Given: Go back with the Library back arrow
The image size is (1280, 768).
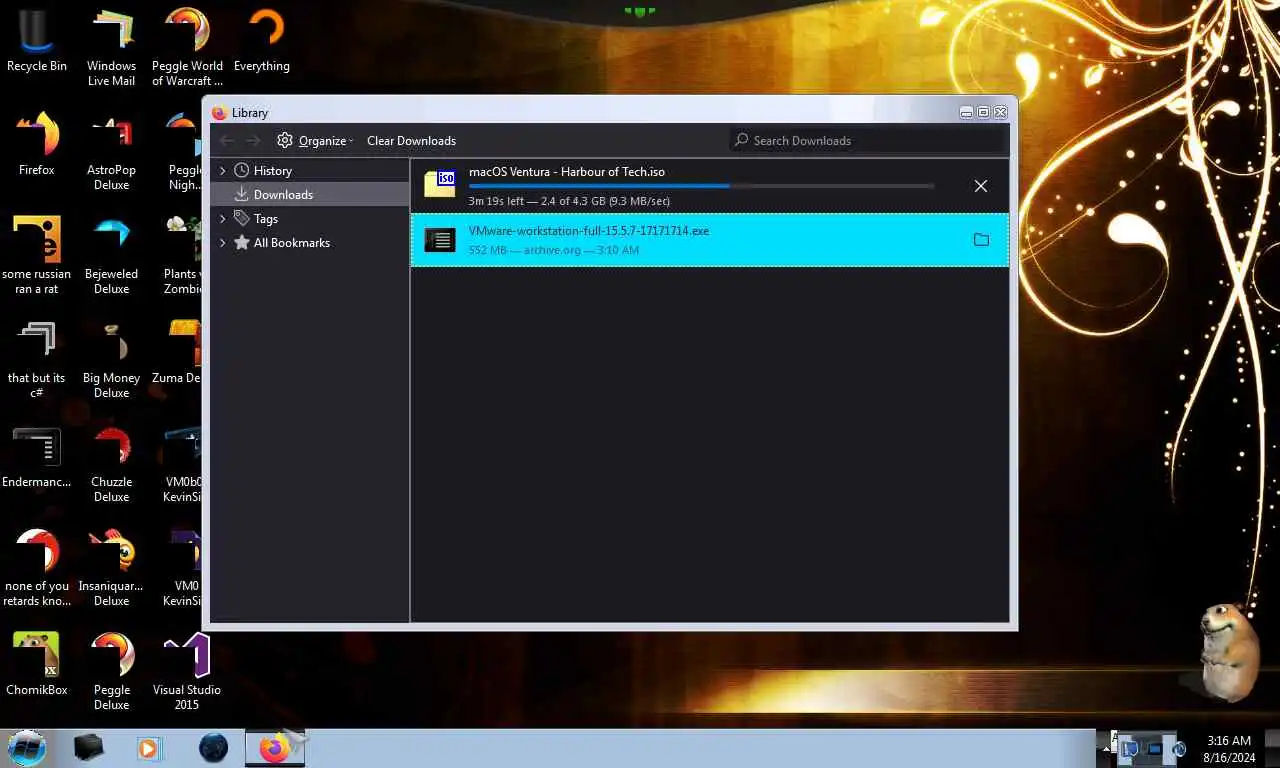Looking at the screenshot, I should [227, 141].
